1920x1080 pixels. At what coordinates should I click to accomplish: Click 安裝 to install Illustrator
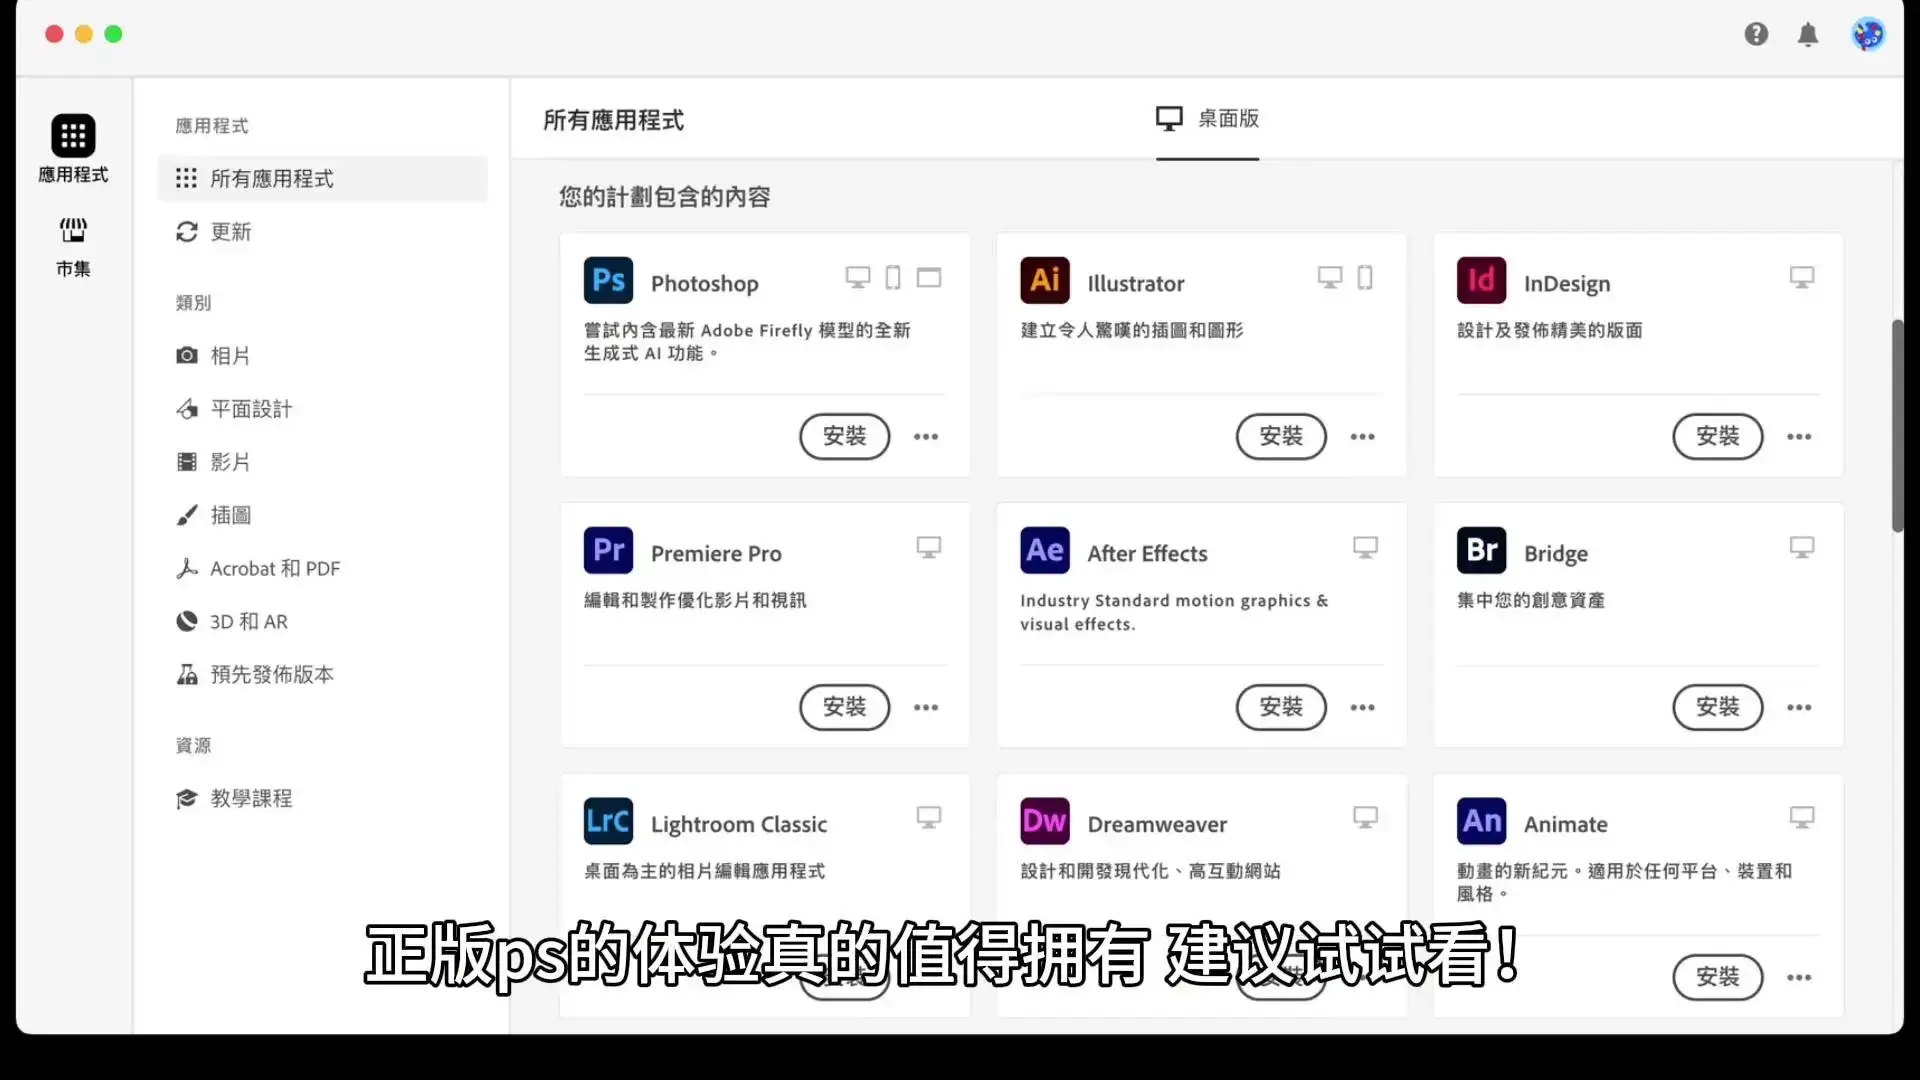[x=1281, y=437]
